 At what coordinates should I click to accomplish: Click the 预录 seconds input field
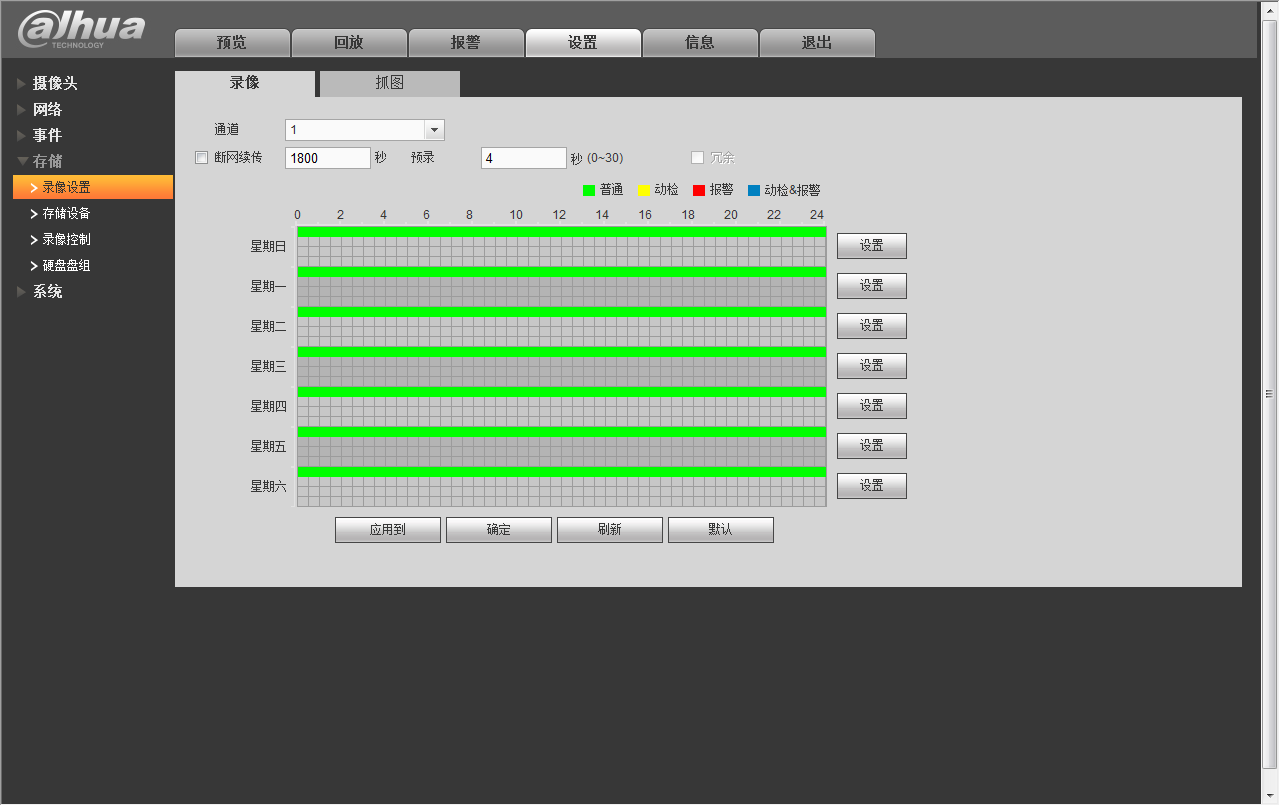point(523,158)
